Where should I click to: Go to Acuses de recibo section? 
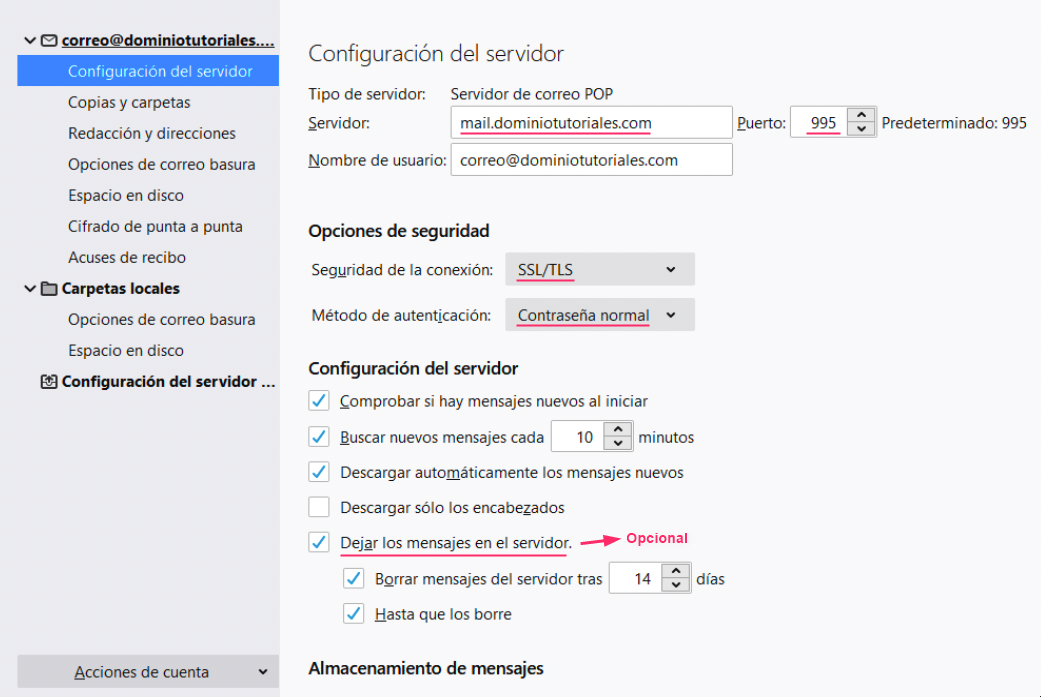click(x=127, y=258)
